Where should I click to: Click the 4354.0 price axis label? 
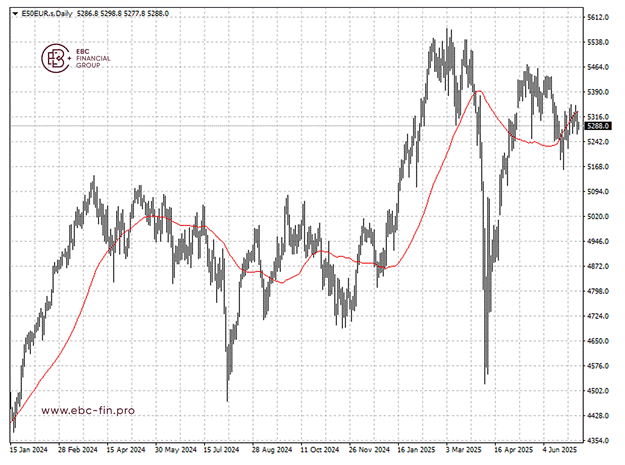[598, 440]
